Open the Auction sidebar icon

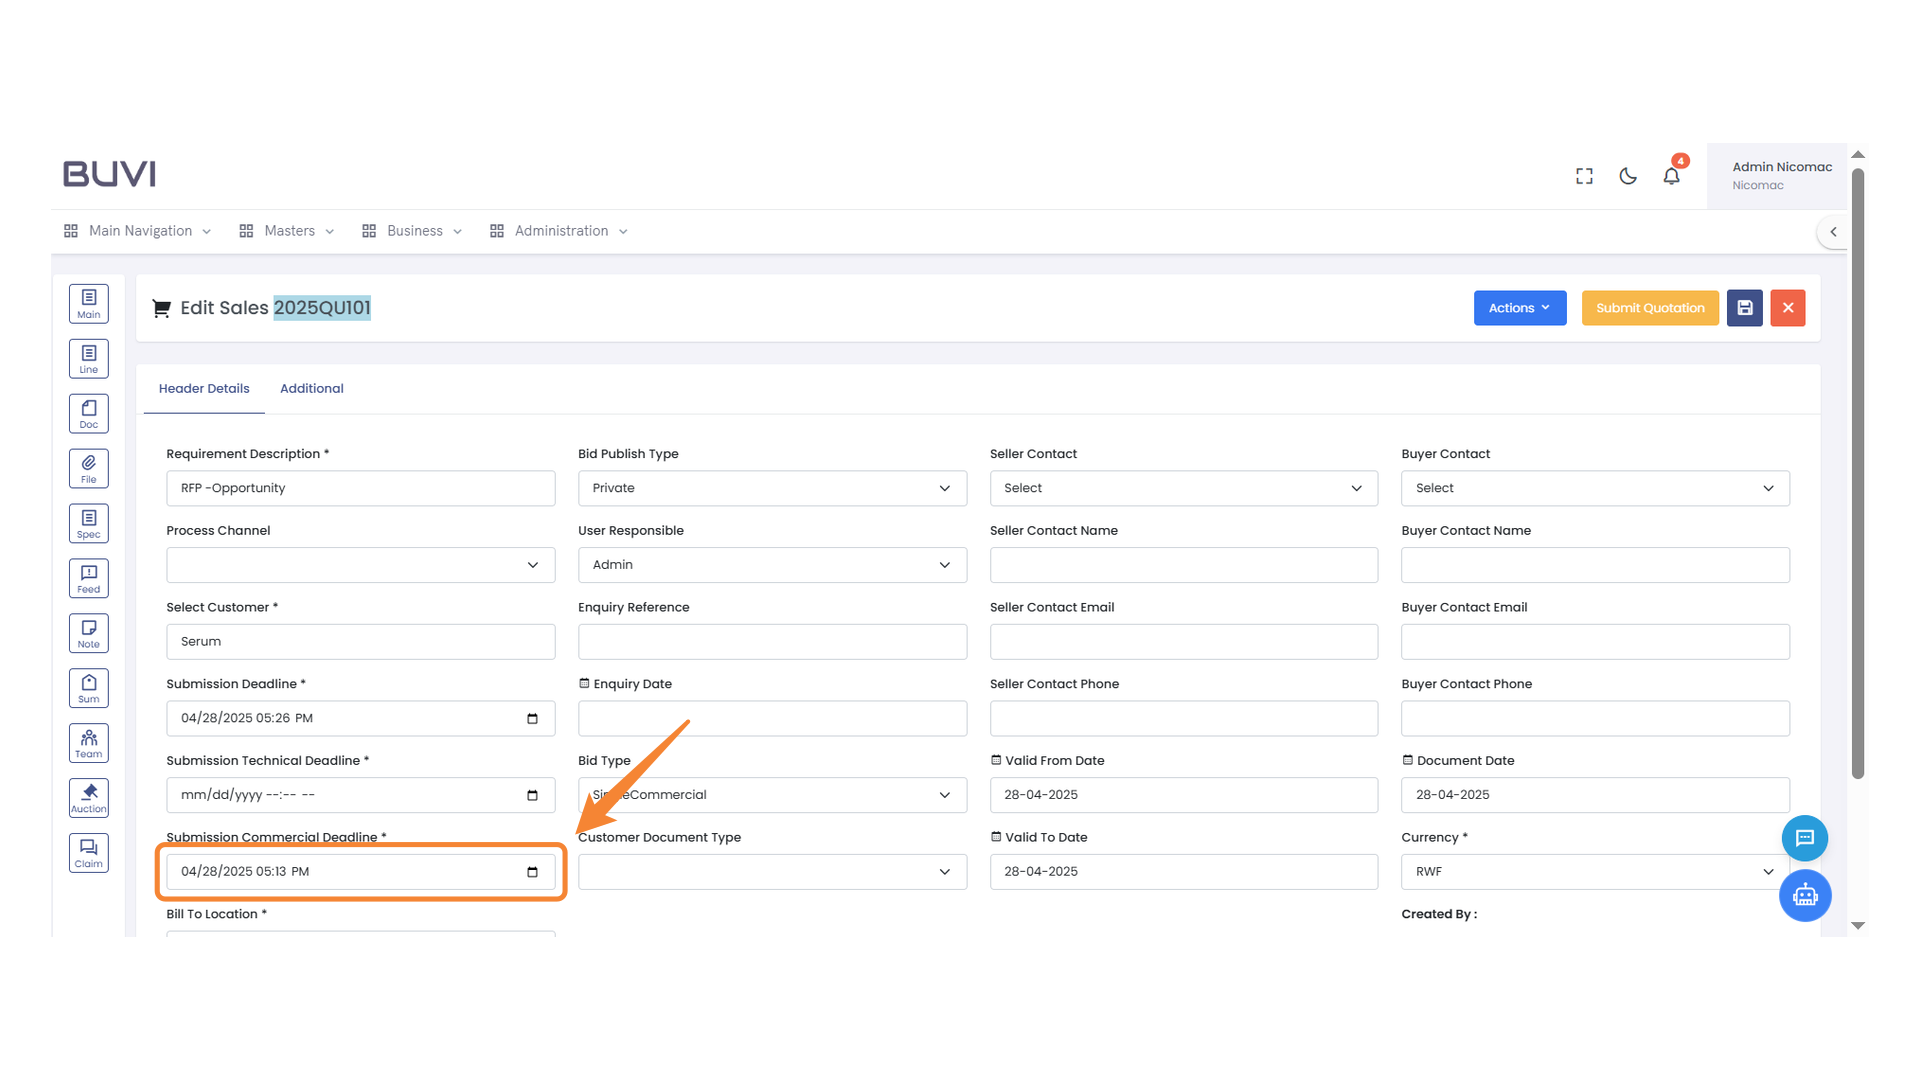pos(88,797)
